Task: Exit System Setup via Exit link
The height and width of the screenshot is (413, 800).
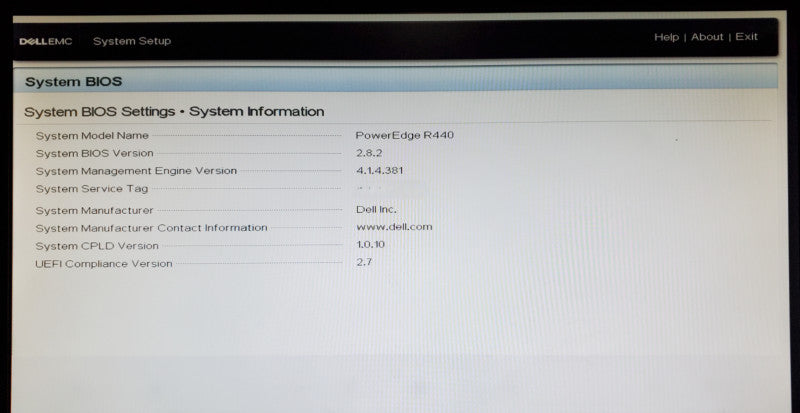Action: tap(746, 37)
